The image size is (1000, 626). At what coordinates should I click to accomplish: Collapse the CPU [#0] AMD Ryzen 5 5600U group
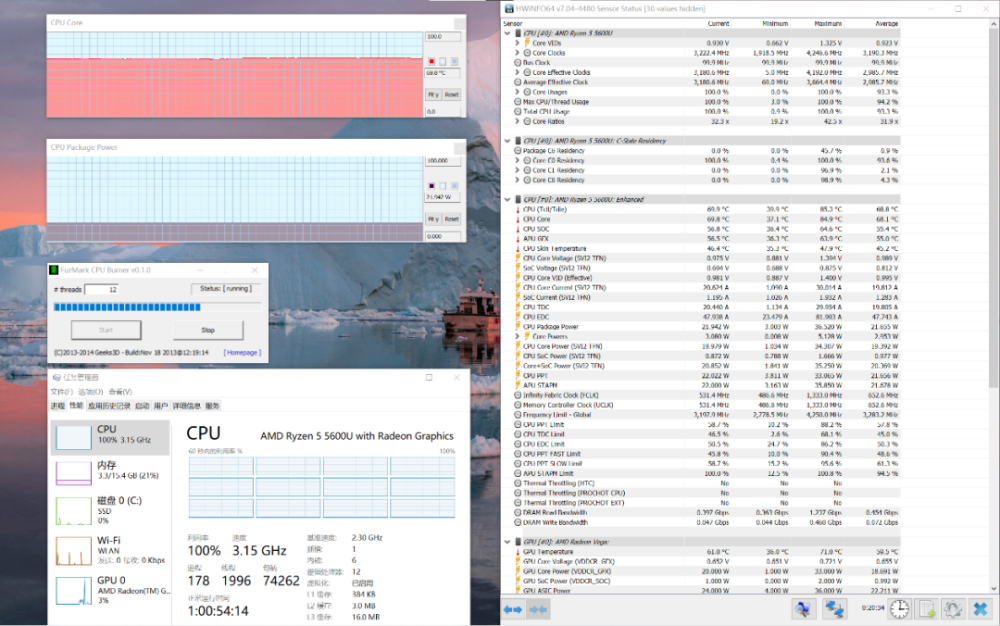click(506, 33)
